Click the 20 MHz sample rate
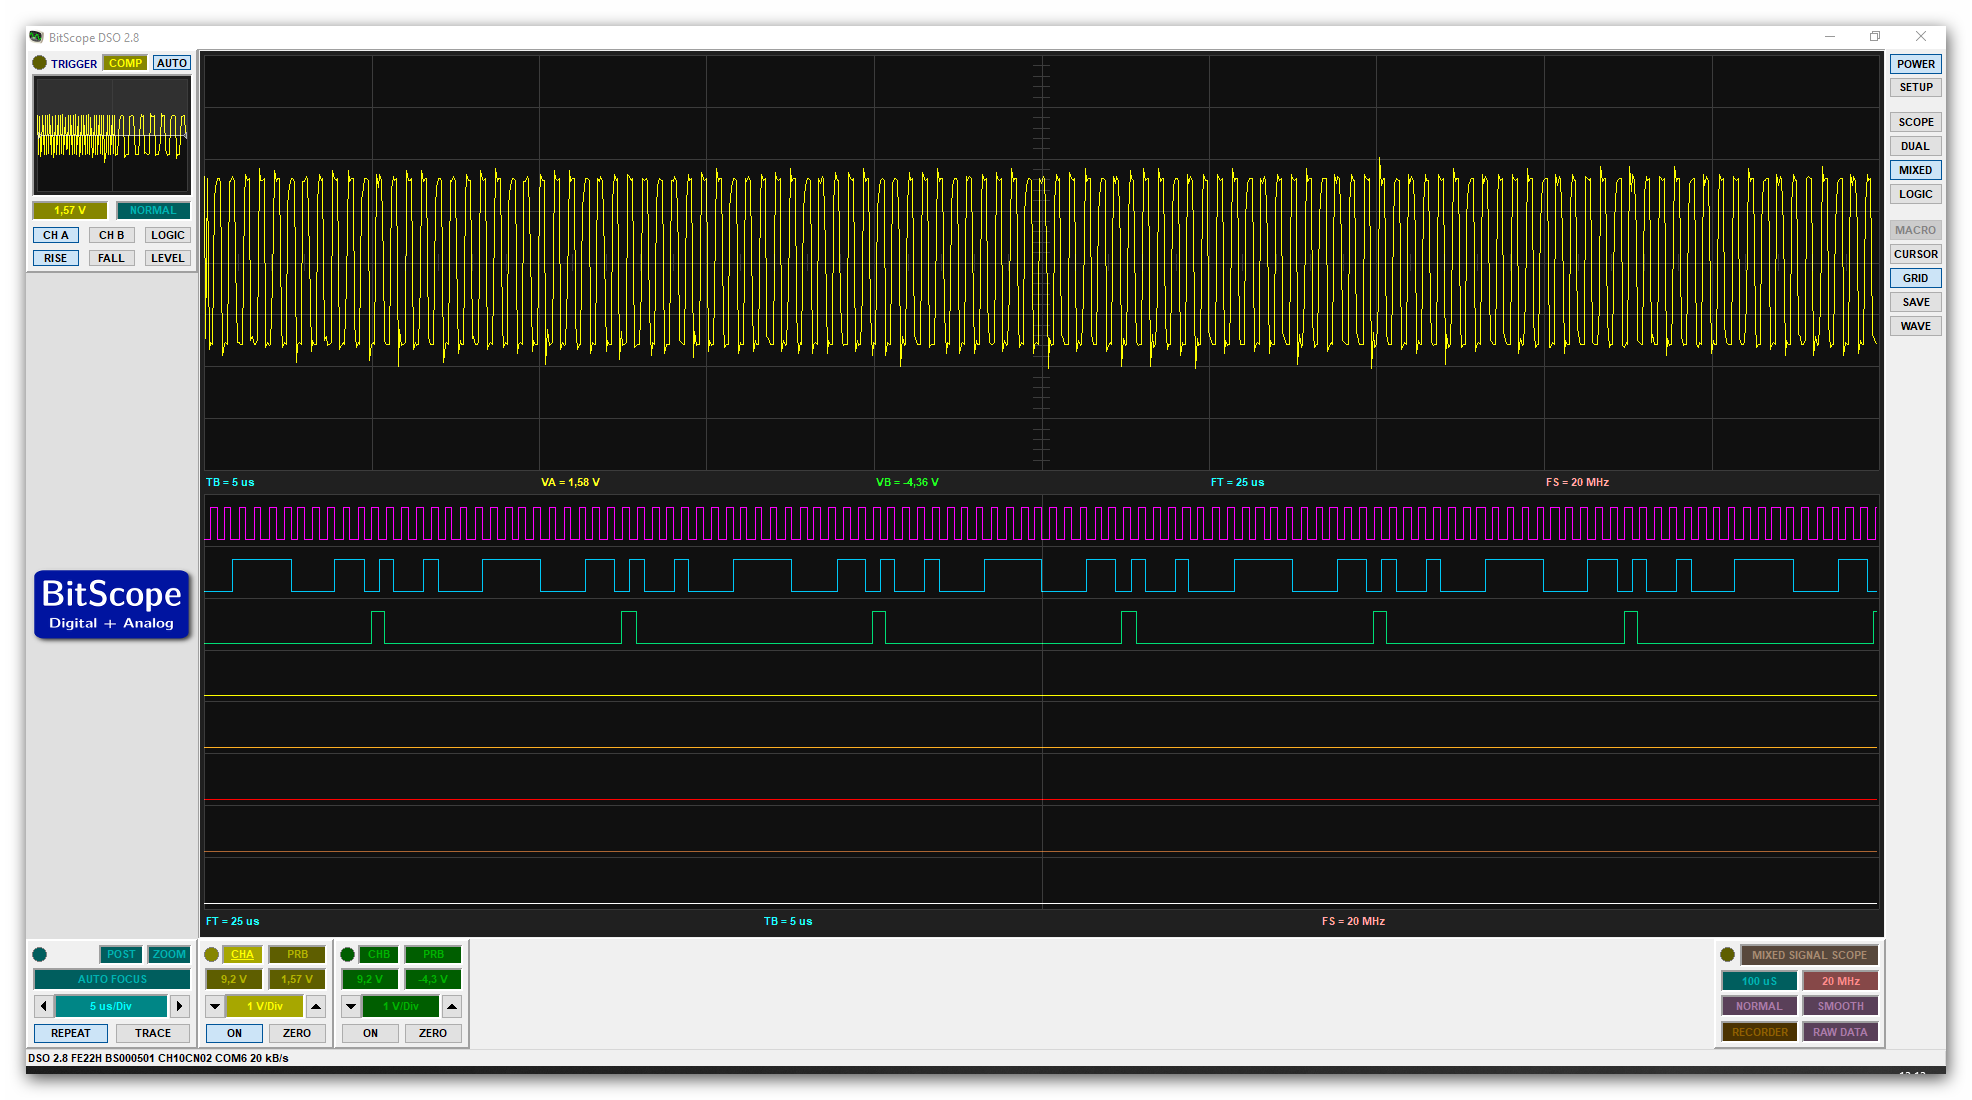Screen dimensions: 1972x1100 tap(1840, 981)
